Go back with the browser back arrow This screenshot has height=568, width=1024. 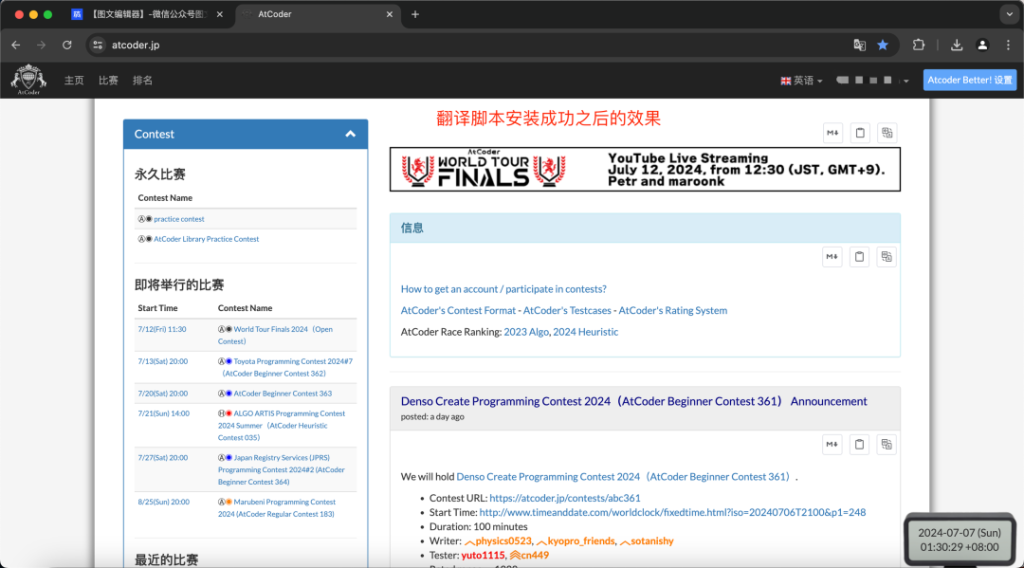pyautogui.click(x=16, y=45)
